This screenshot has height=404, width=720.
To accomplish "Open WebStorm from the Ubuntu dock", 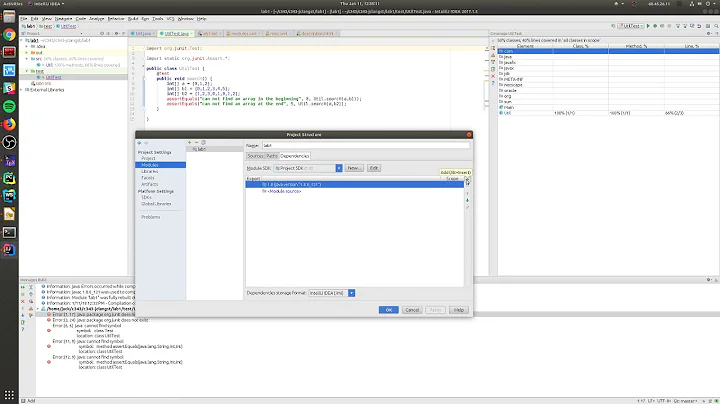I will tap(9, 196).
